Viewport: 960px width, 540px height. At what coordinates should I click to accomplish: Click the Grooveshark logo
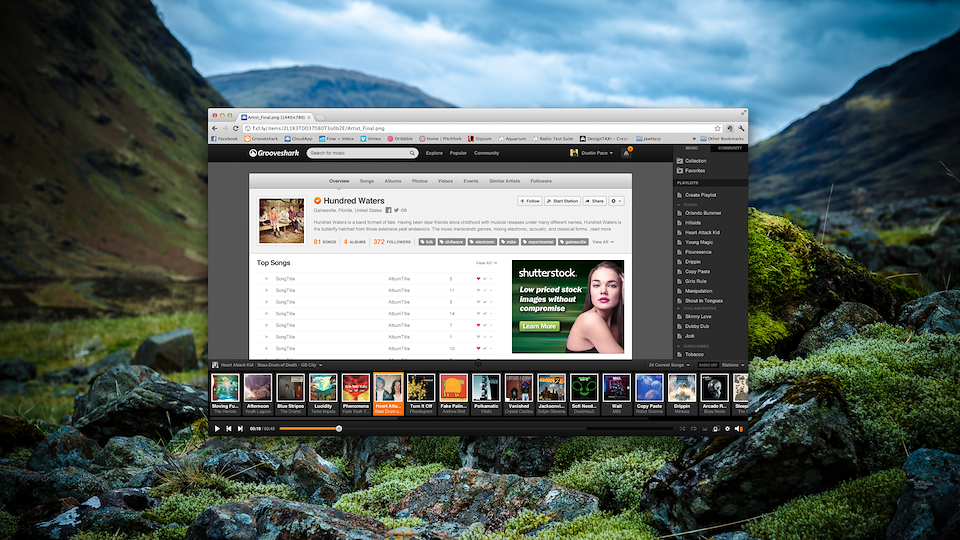(273, 153)
